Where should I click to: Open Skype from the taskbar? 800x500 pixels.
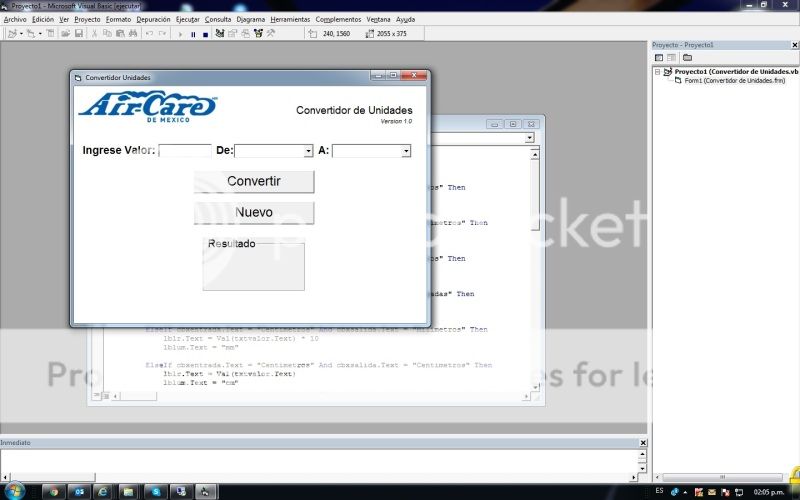pyautogui.click(x=156, y=492)
